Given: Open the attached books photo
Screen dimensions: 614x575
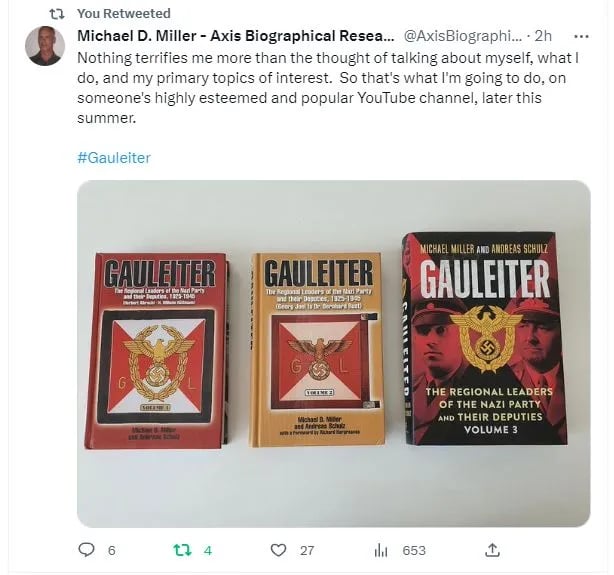Looking at the screenshot, I should coord(334,354).
